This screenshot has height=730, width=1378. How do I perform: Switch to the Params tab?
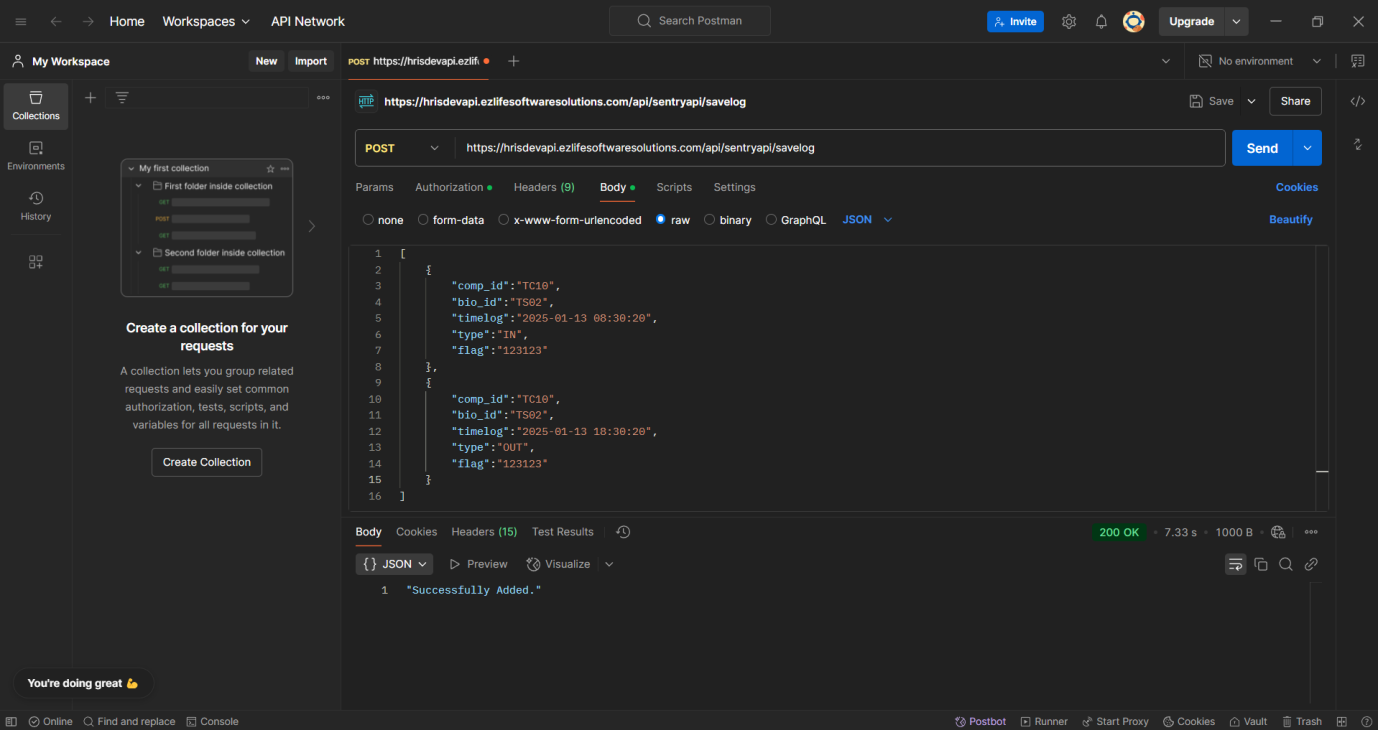pos(374,187)
